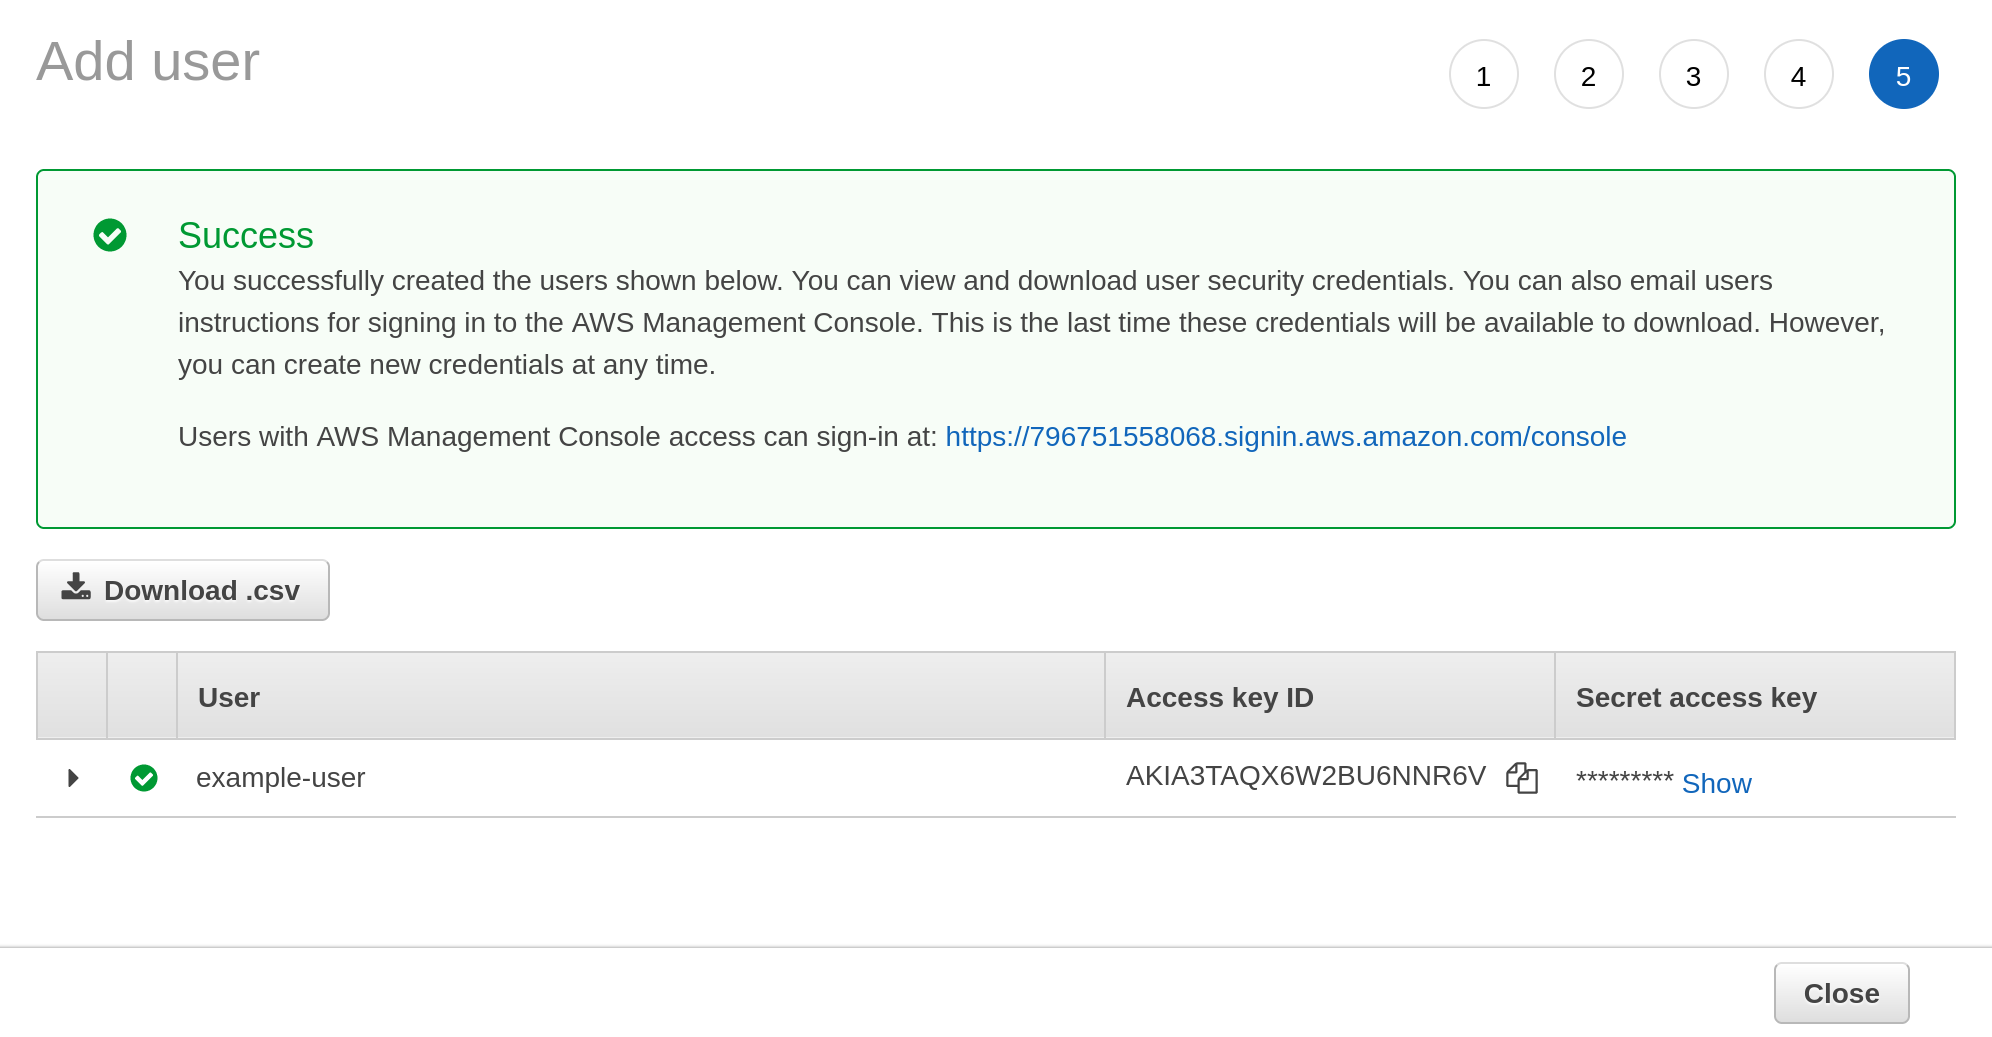The height and width of the screenshot is (1037, 1992).
Task: Click the status checkmark beside example-user
Action: 143,778
